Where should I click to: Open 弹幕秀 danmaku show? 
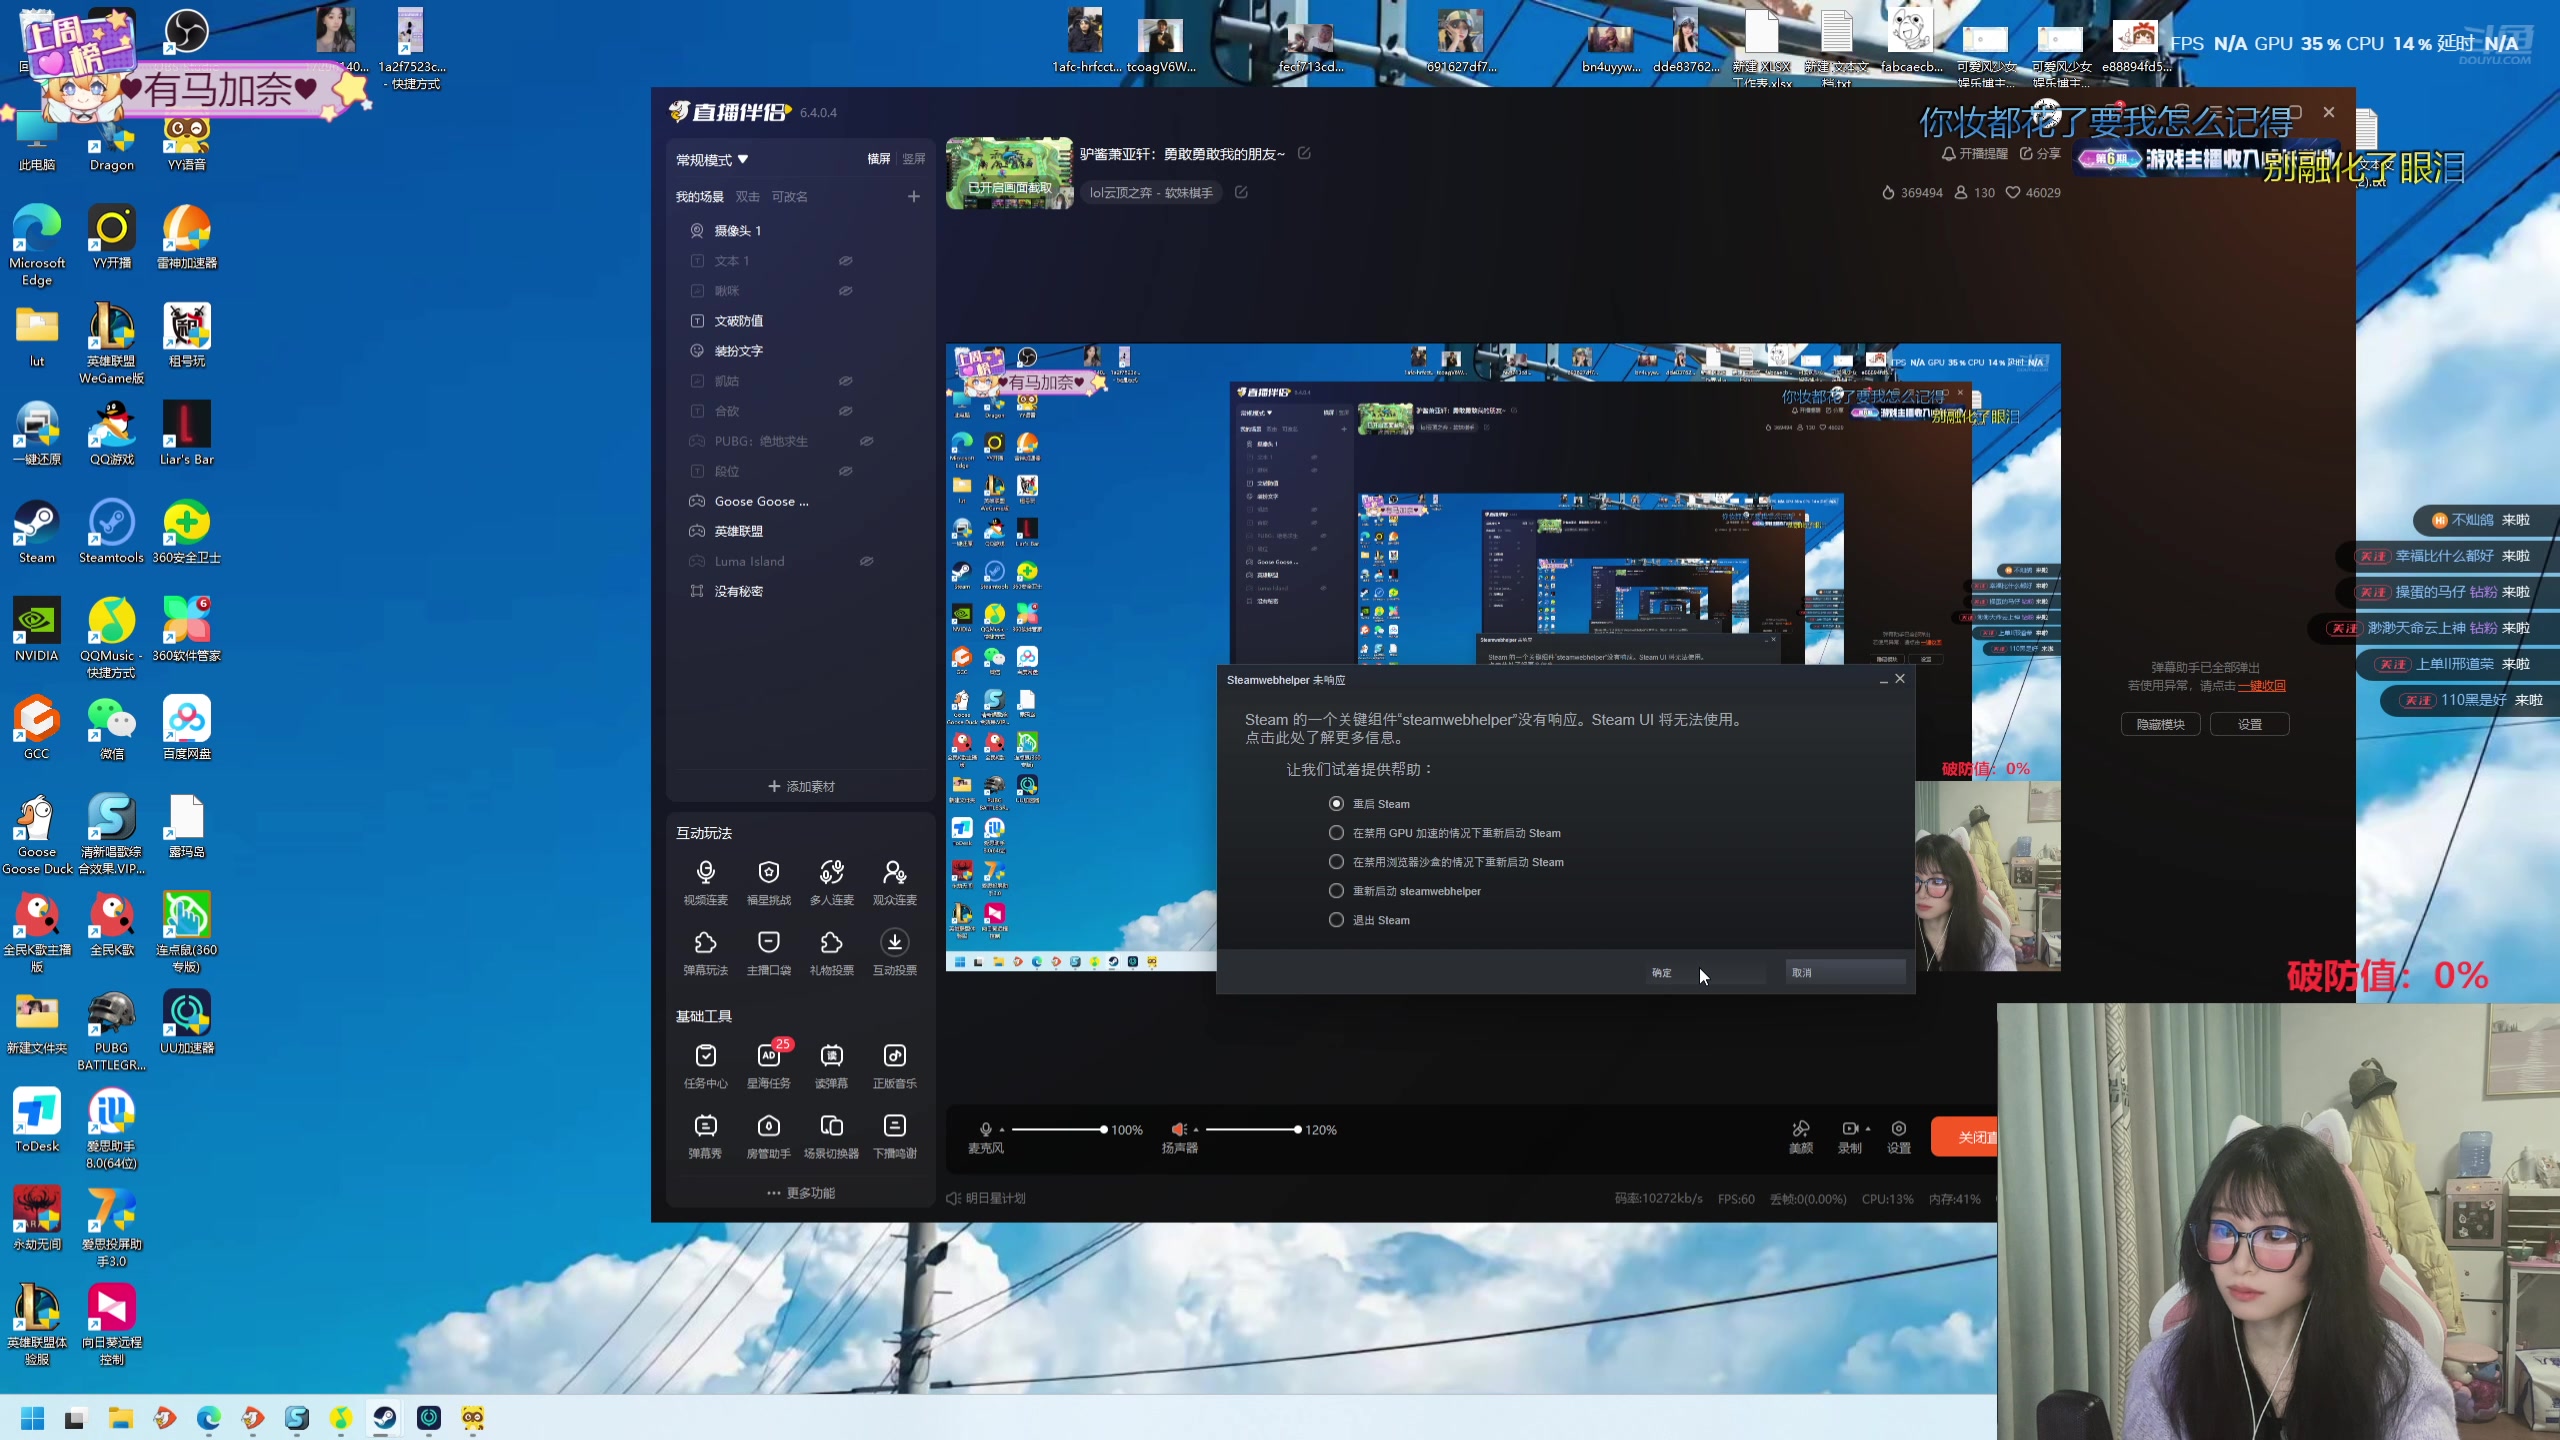[x=705, y=1135]
